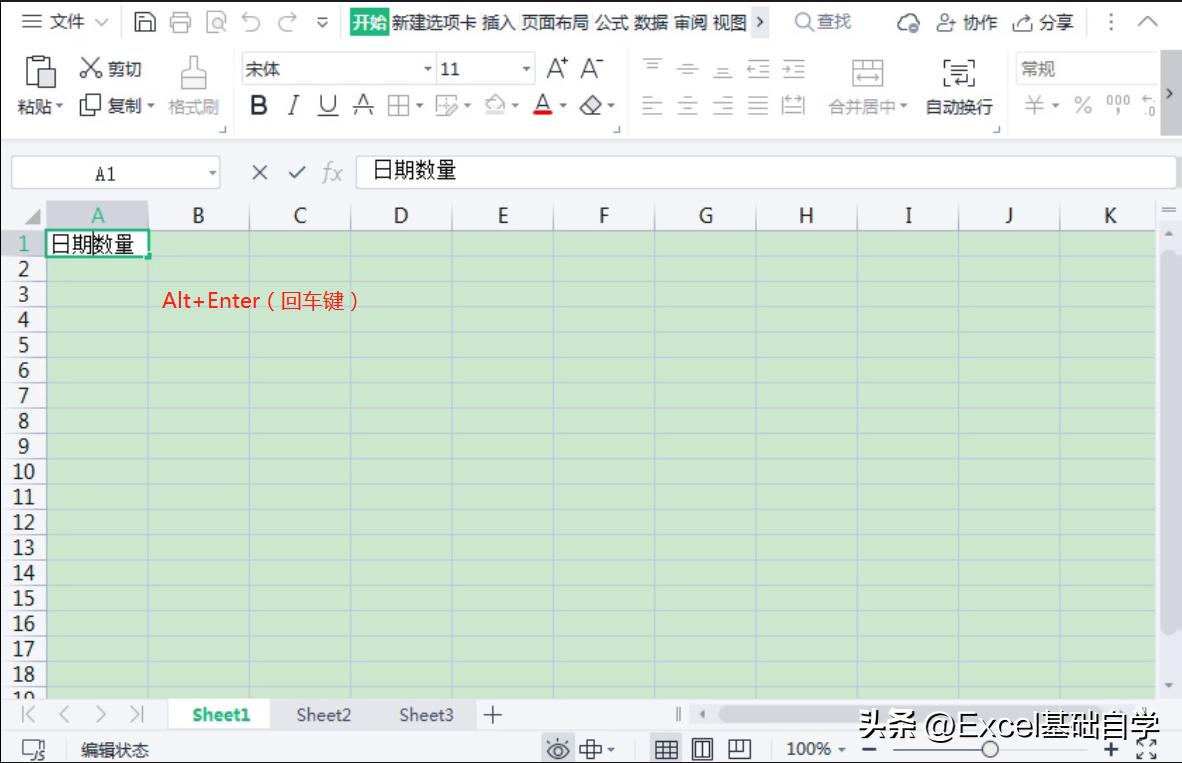Apply underline formatting
Image resolution: width=1182 pixels, height=763 pixels.
coord(327,105)
